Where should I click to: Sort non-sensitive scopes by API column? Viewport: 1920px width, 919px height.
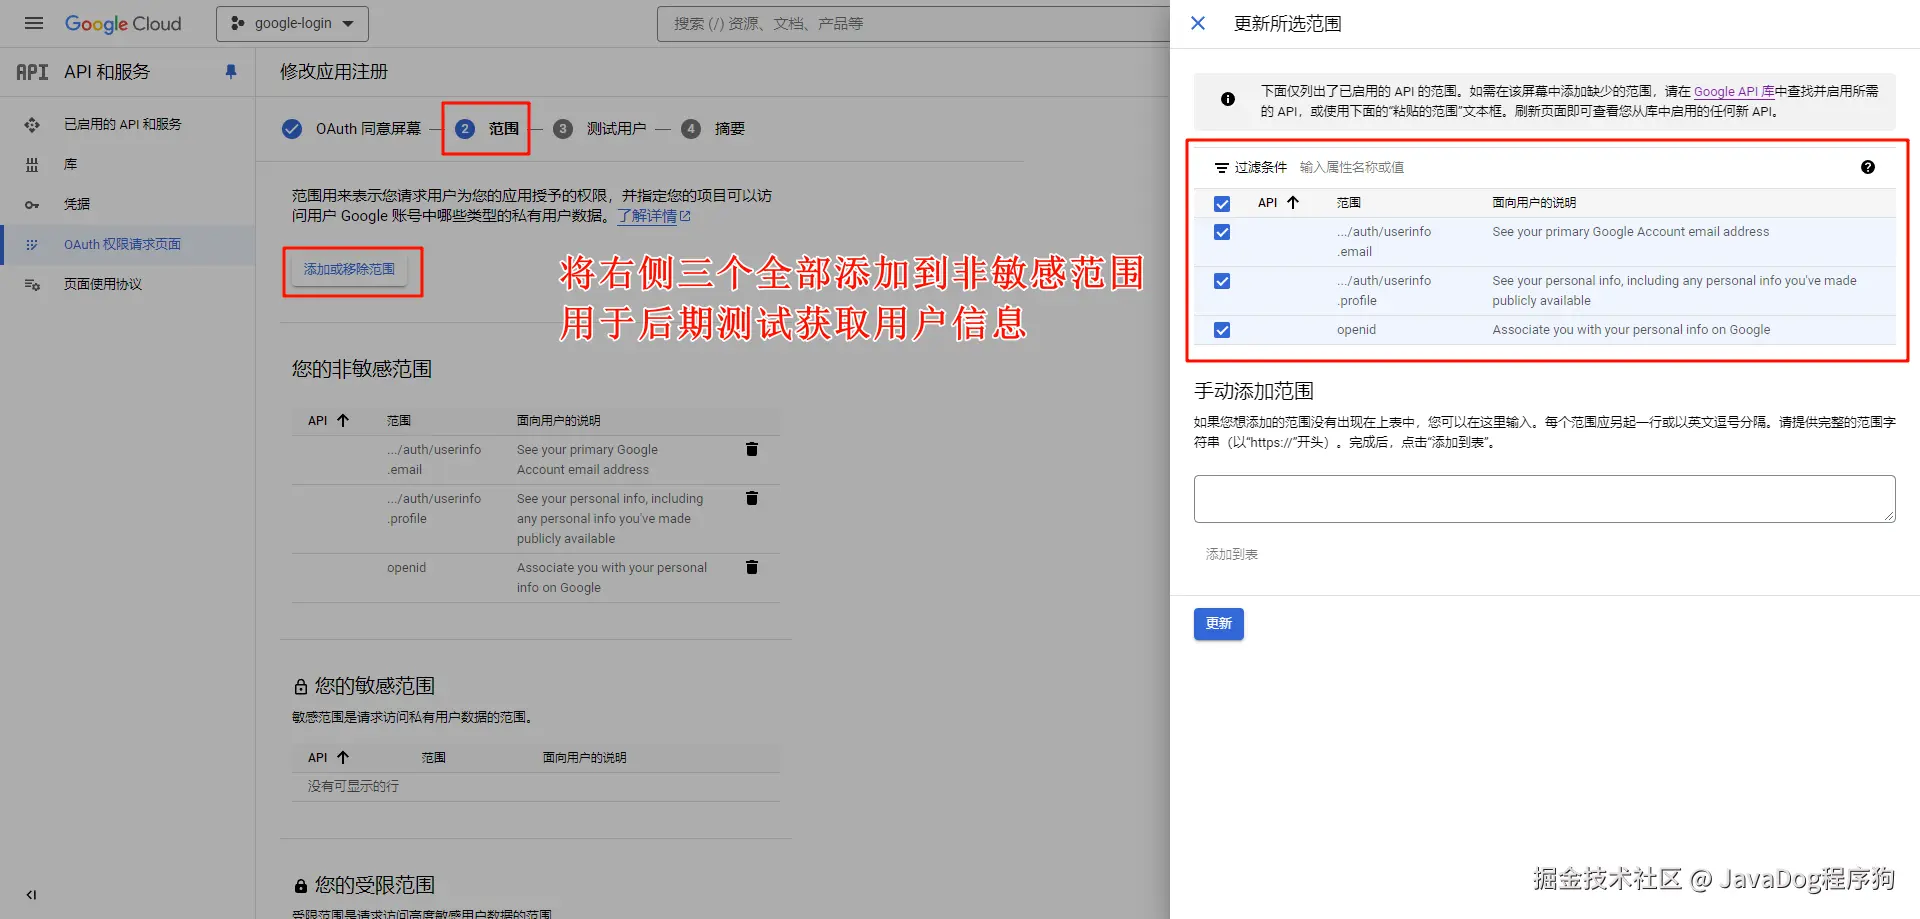click(328, 421)
